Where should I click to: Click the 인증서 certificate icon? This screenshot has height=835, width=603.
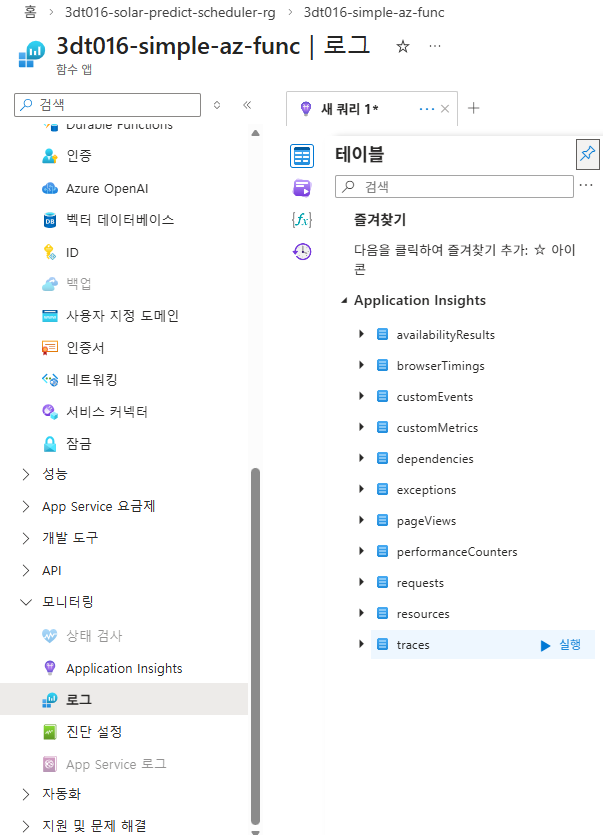50,348
